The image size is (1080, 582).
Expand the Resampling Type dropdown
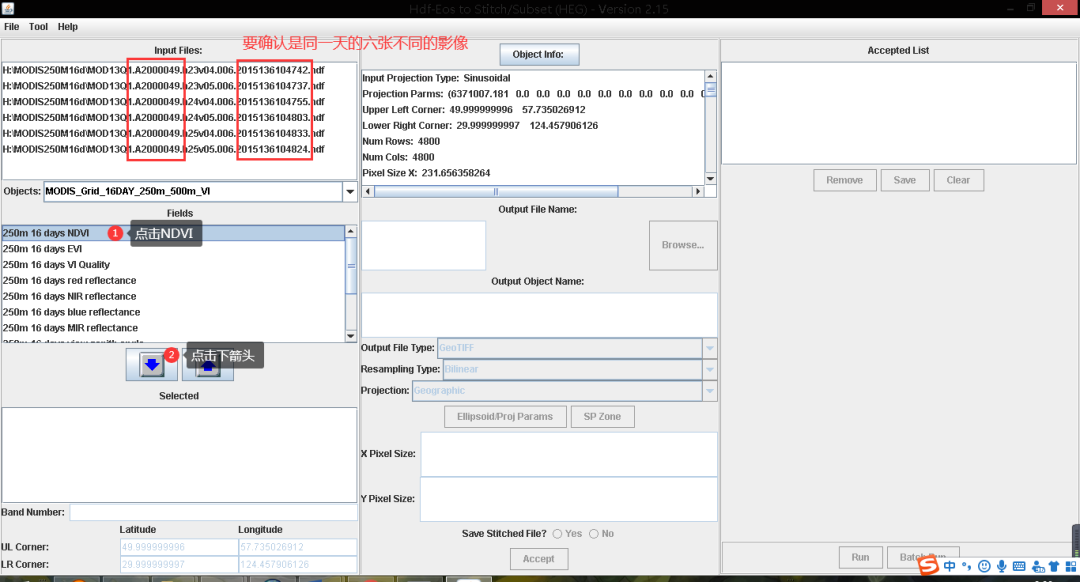[x=709, y=369]
